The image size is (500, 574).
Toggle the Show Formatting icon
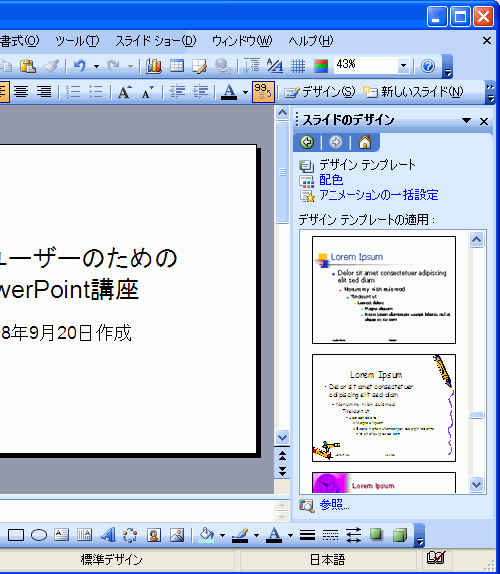click(x=275, y=66)
